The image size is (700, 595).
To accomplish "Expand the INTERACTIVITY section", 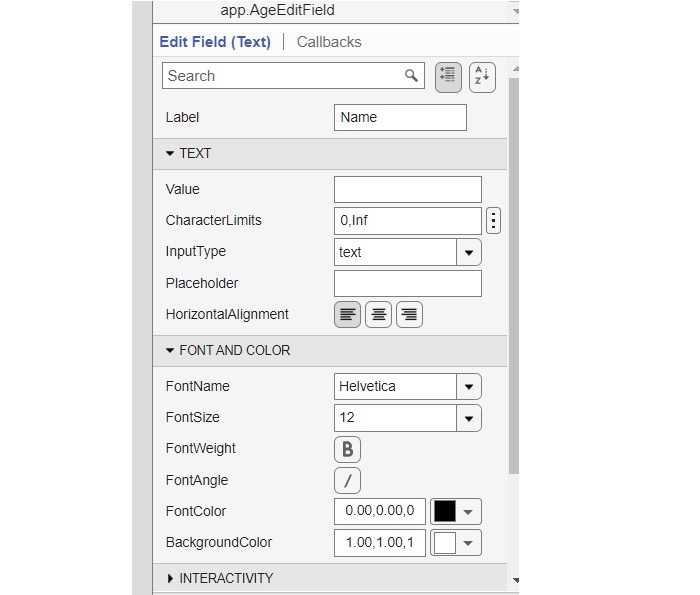I will 171,579.
